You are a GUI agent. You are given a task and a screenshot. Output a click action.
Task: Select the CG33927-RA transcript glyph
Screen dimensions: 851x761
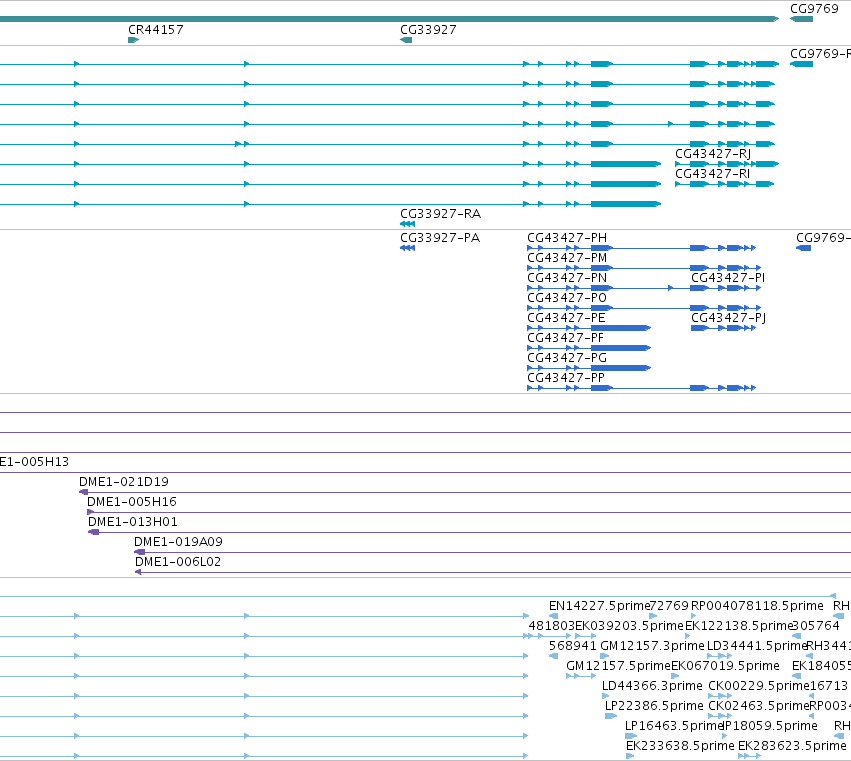coord(408,224)
